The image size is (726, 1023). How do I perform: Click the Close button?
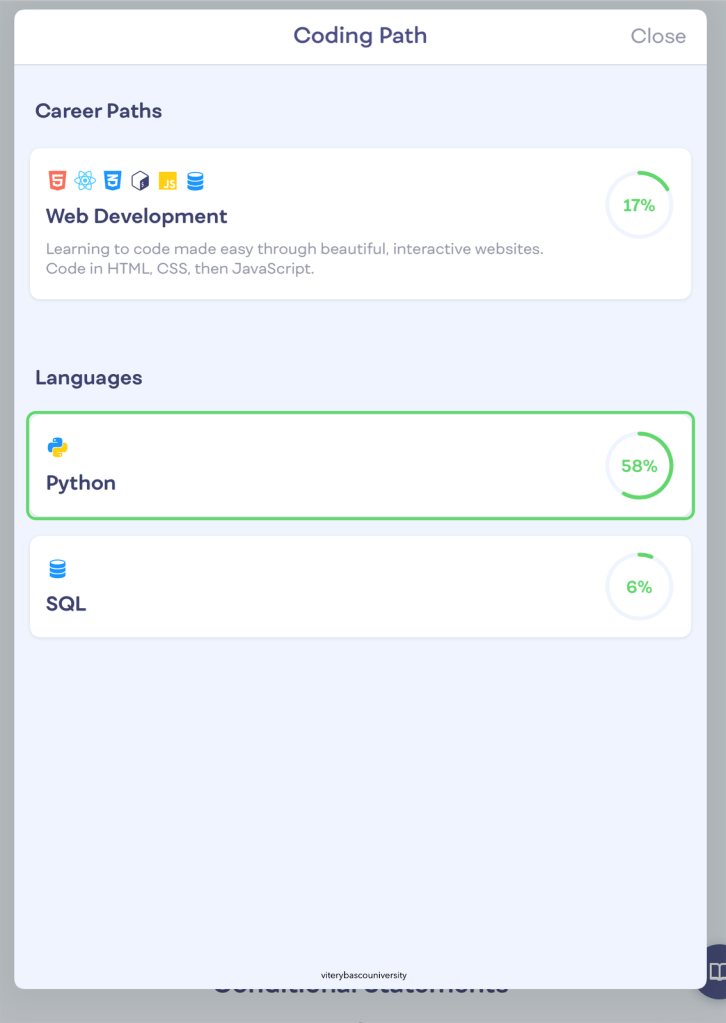(x=657, y=36)
